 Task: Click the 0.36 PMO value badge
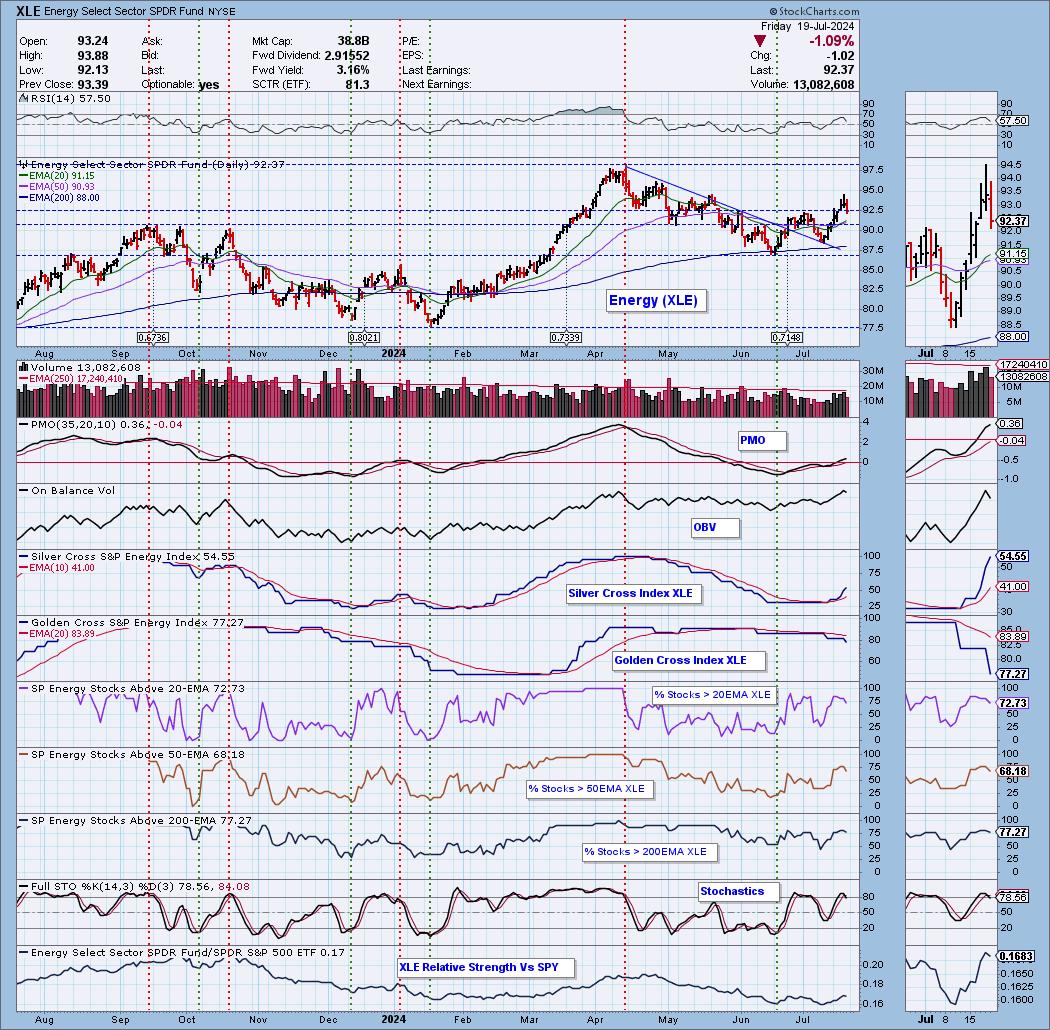[1010, 424]
